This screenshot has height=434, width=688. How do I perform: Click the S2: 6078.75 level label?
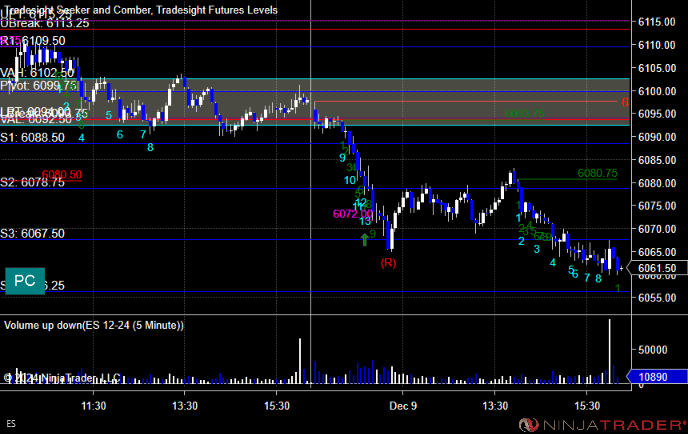click(32, 183)
